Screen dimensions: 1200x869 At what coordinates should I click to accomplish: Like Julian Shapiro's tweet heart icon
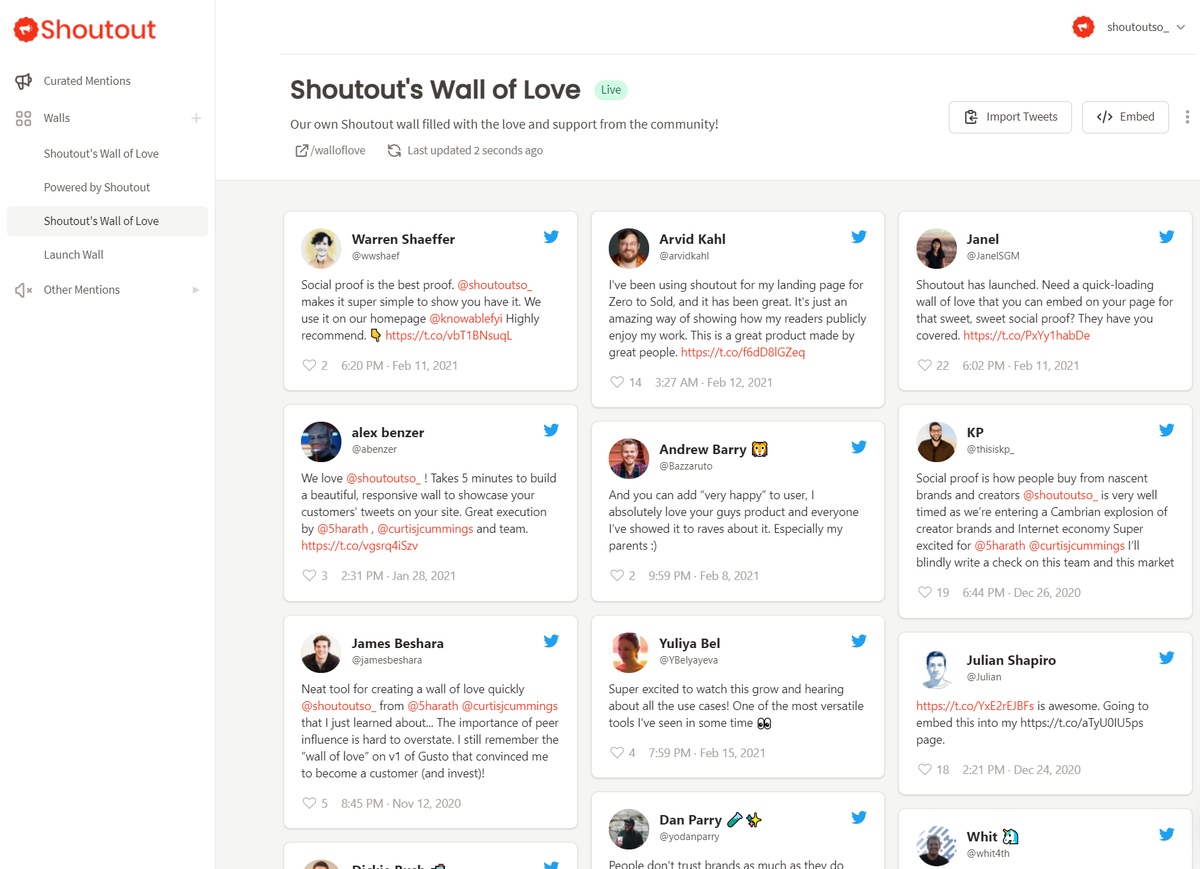click(924, 770)
